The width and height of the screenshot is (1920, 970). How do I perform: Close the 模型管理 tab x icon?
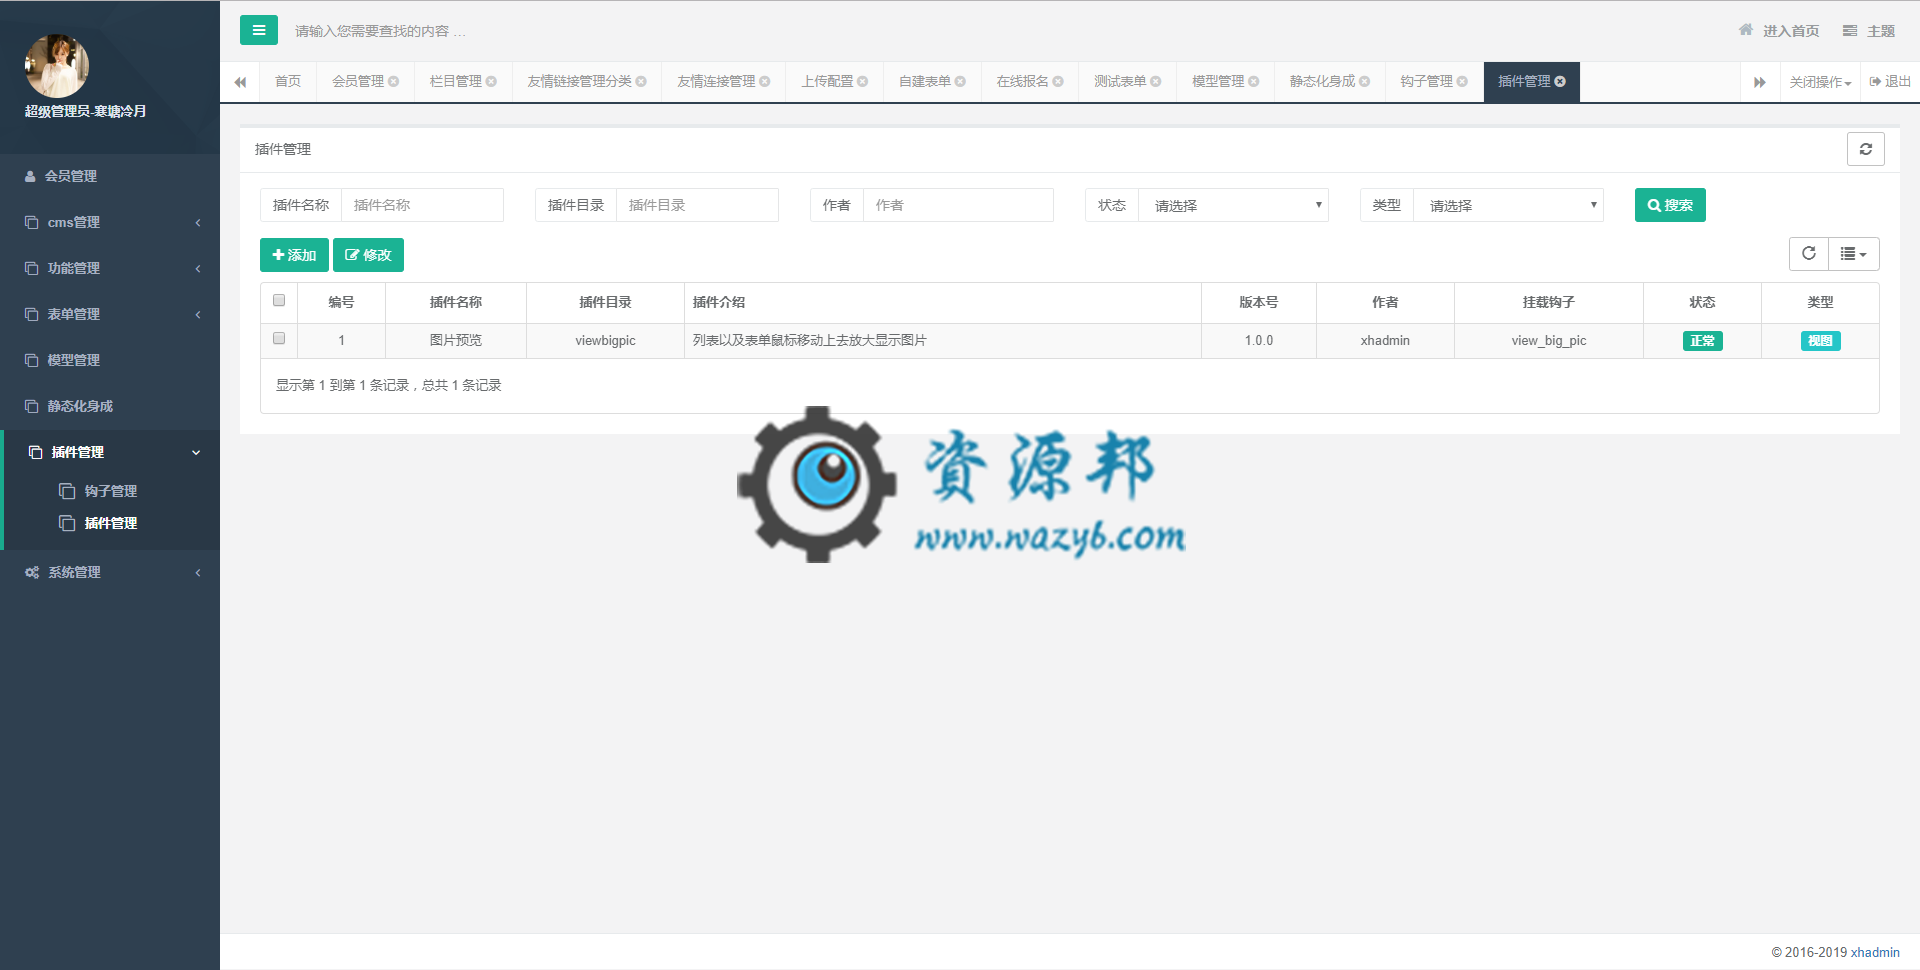click(x=1254, y=81)
